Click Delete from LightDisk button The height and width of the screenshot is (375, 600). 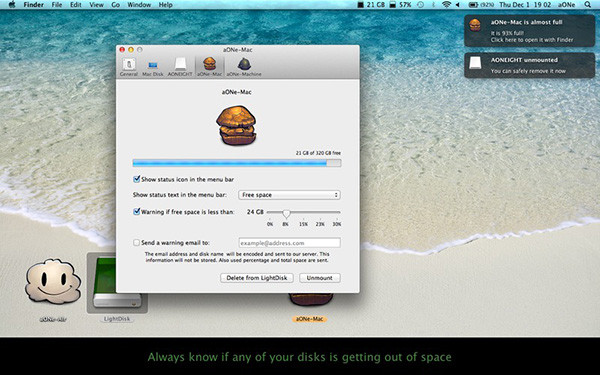(257, 278)
